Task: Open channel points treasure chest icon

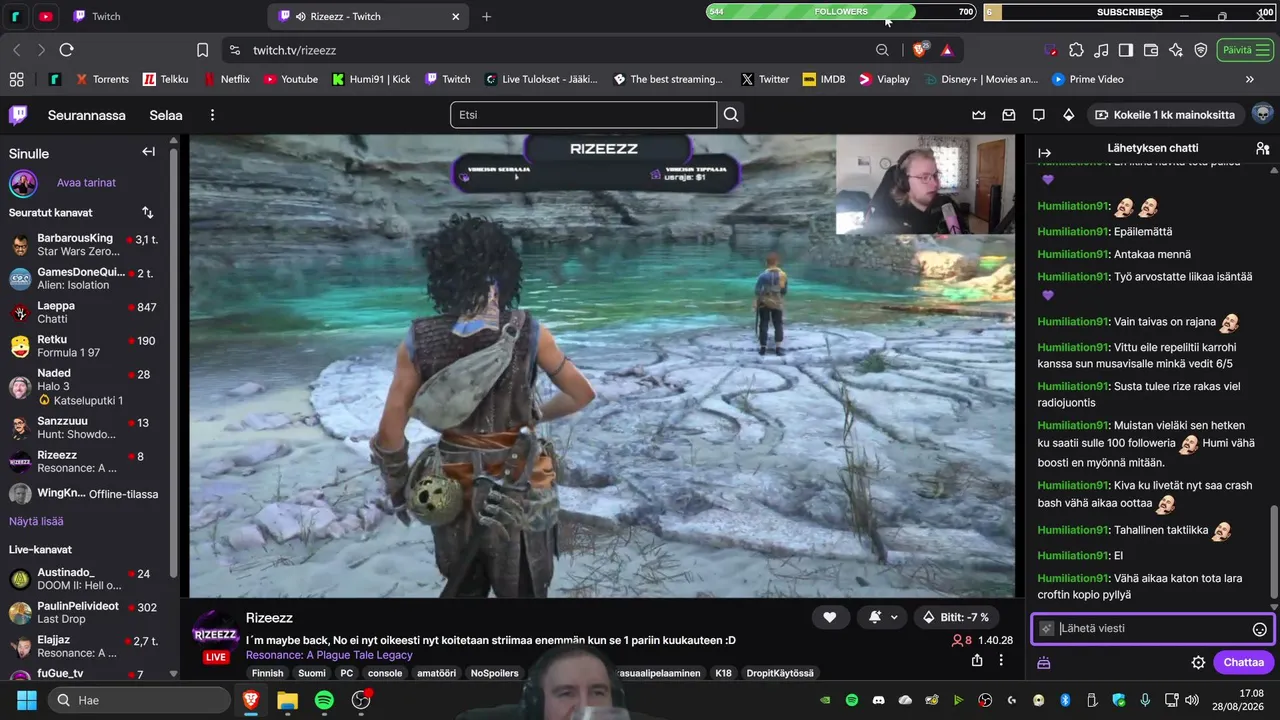Action: click(x=1044, y=662)
